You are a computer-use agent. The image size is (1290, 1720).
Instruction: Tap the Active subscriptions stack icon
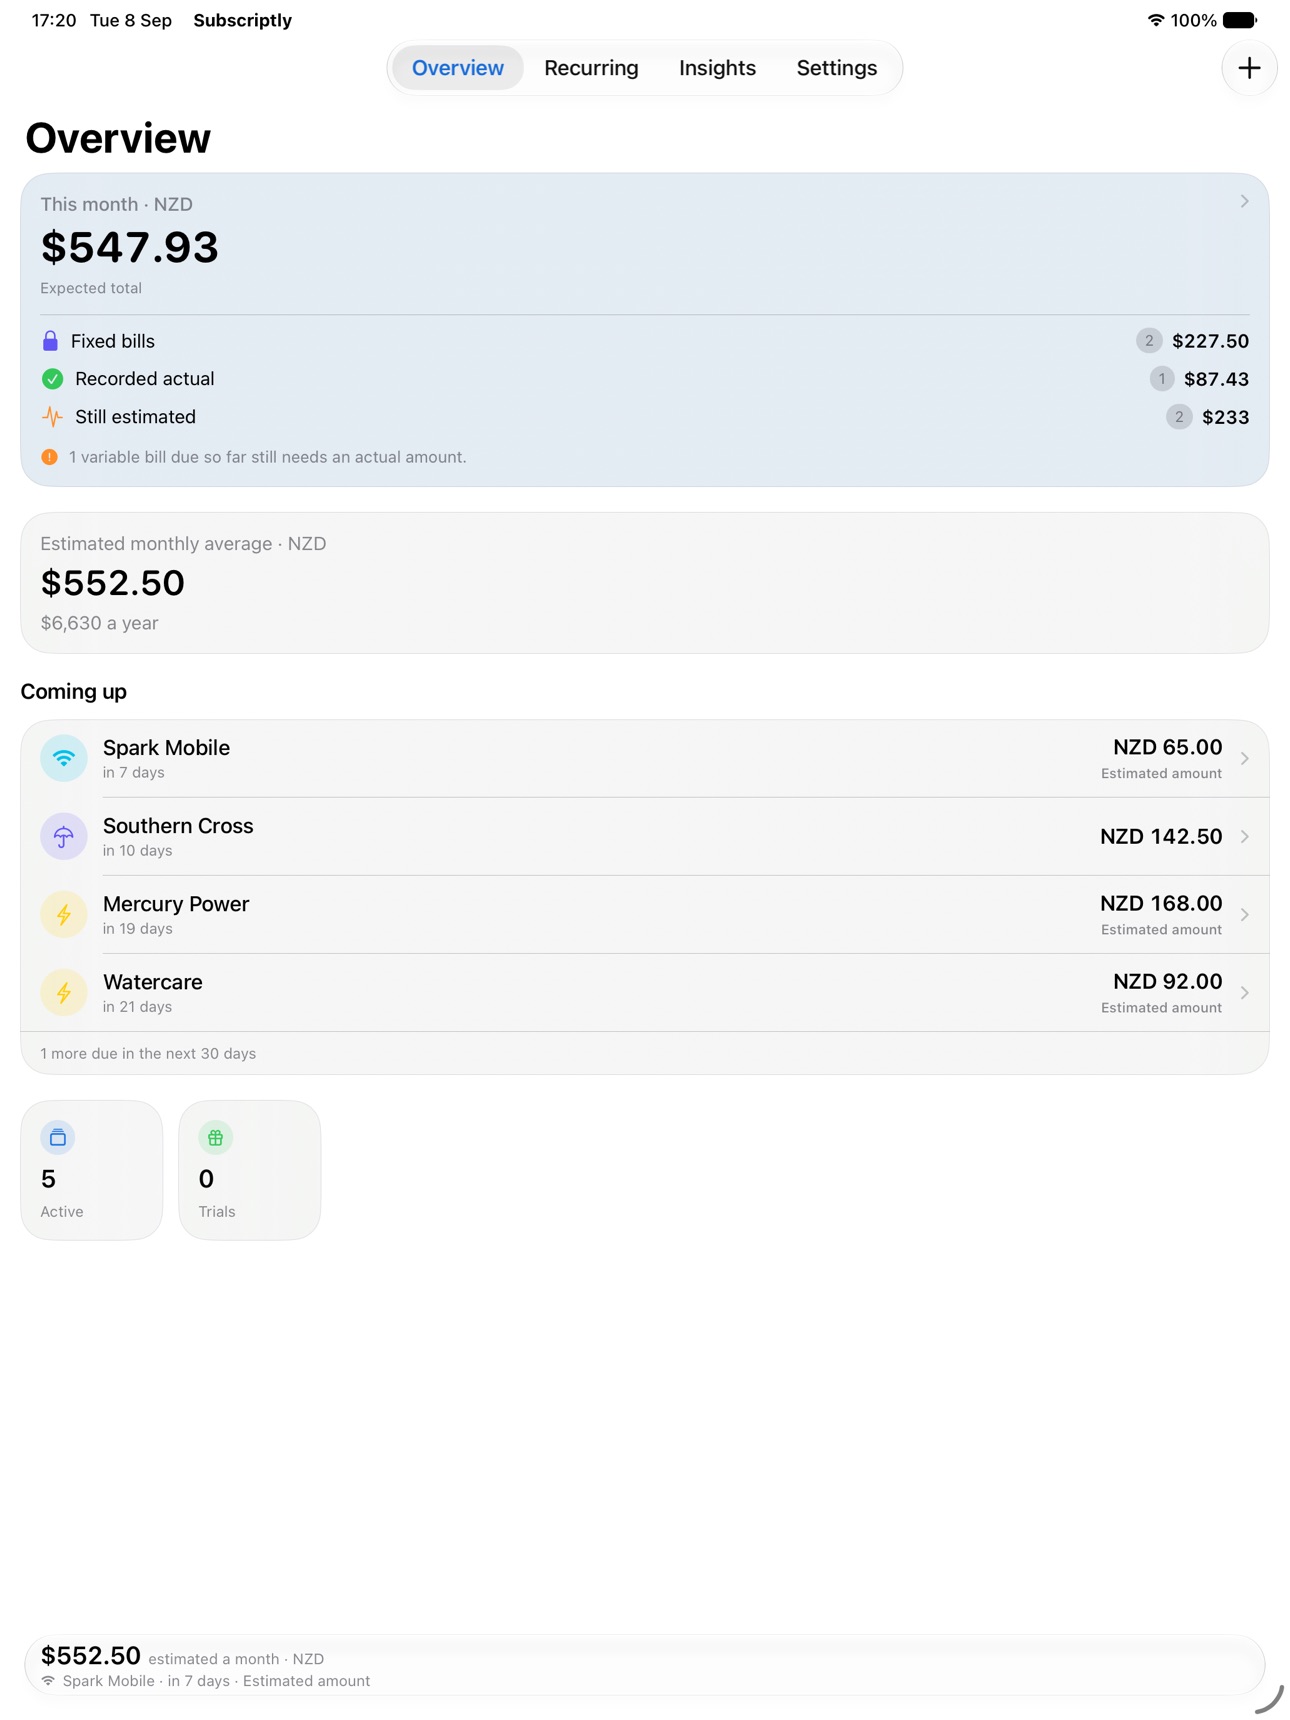click(x=58, y=1137)
